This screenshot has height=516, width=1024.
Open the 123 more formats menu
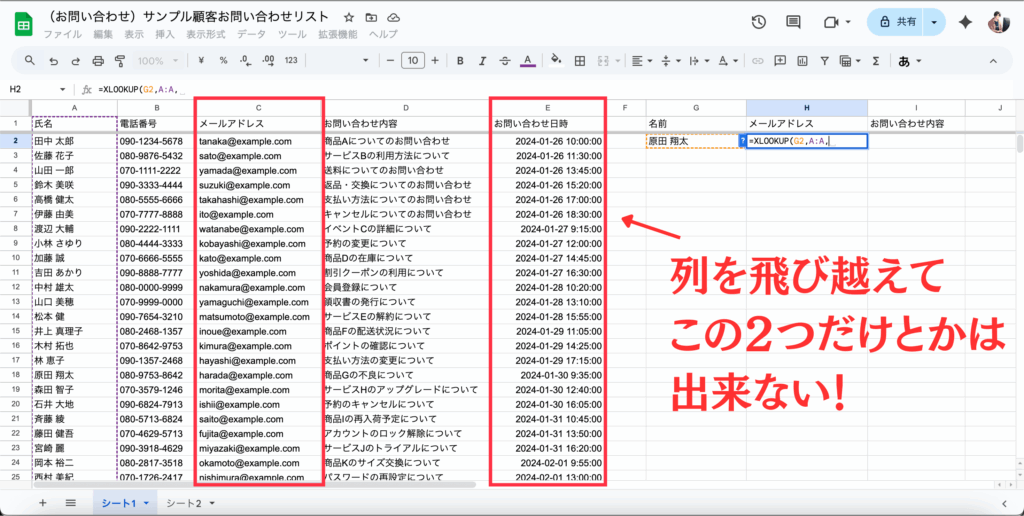(x=291, y=61)
